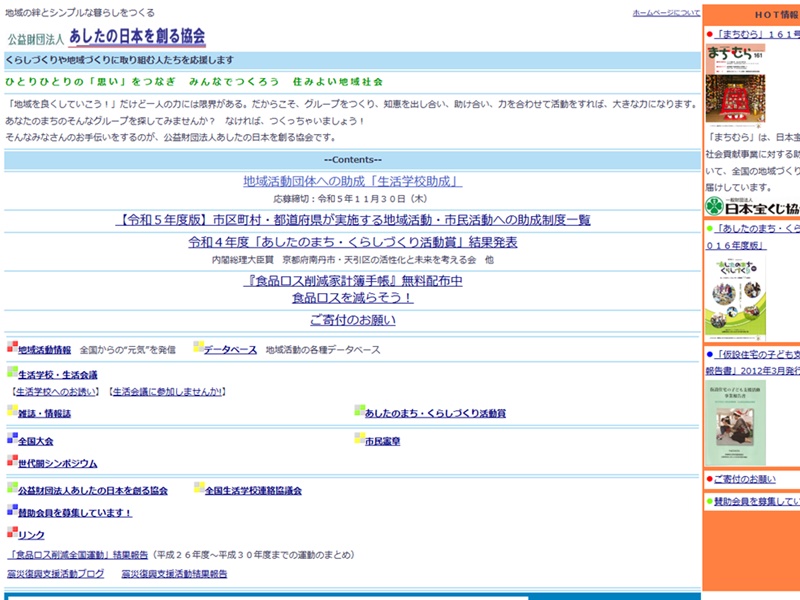Click the 内閣総理大臣賞 京都府南丹市 text line
800x600 pixels.
(x=353, y=260)
